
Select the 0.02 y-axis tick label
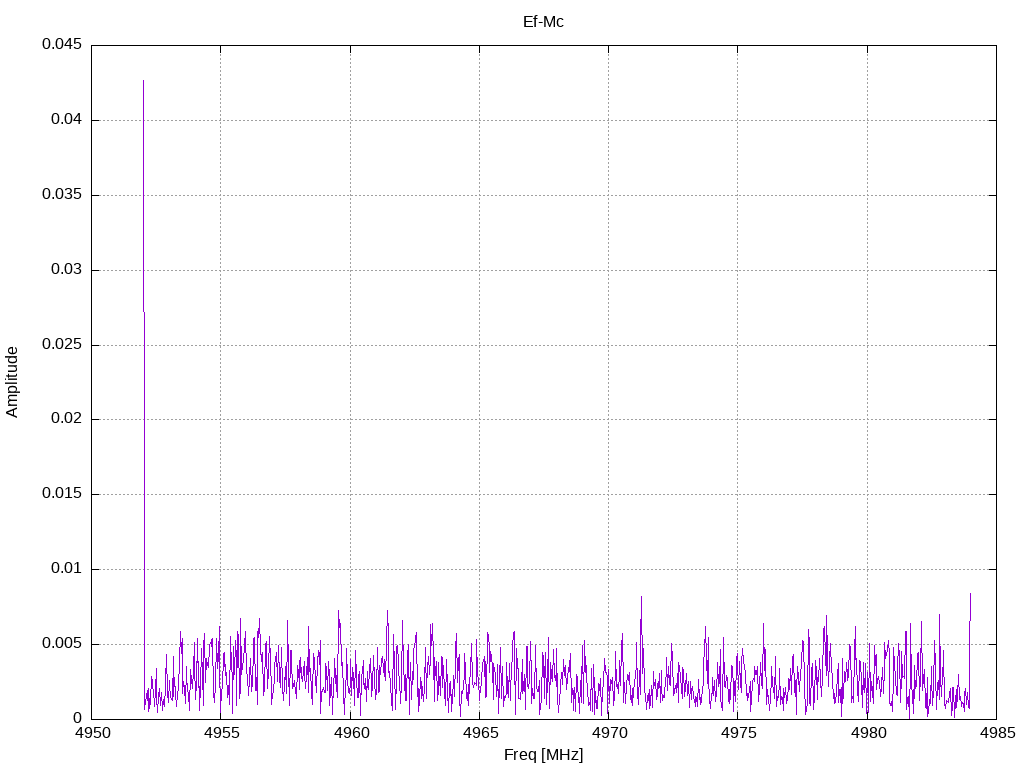[65, 419]
